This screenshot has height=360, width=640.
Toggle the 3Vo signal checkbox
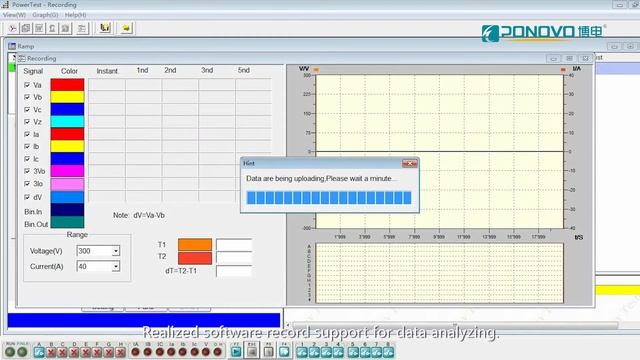tap(27, 171)
